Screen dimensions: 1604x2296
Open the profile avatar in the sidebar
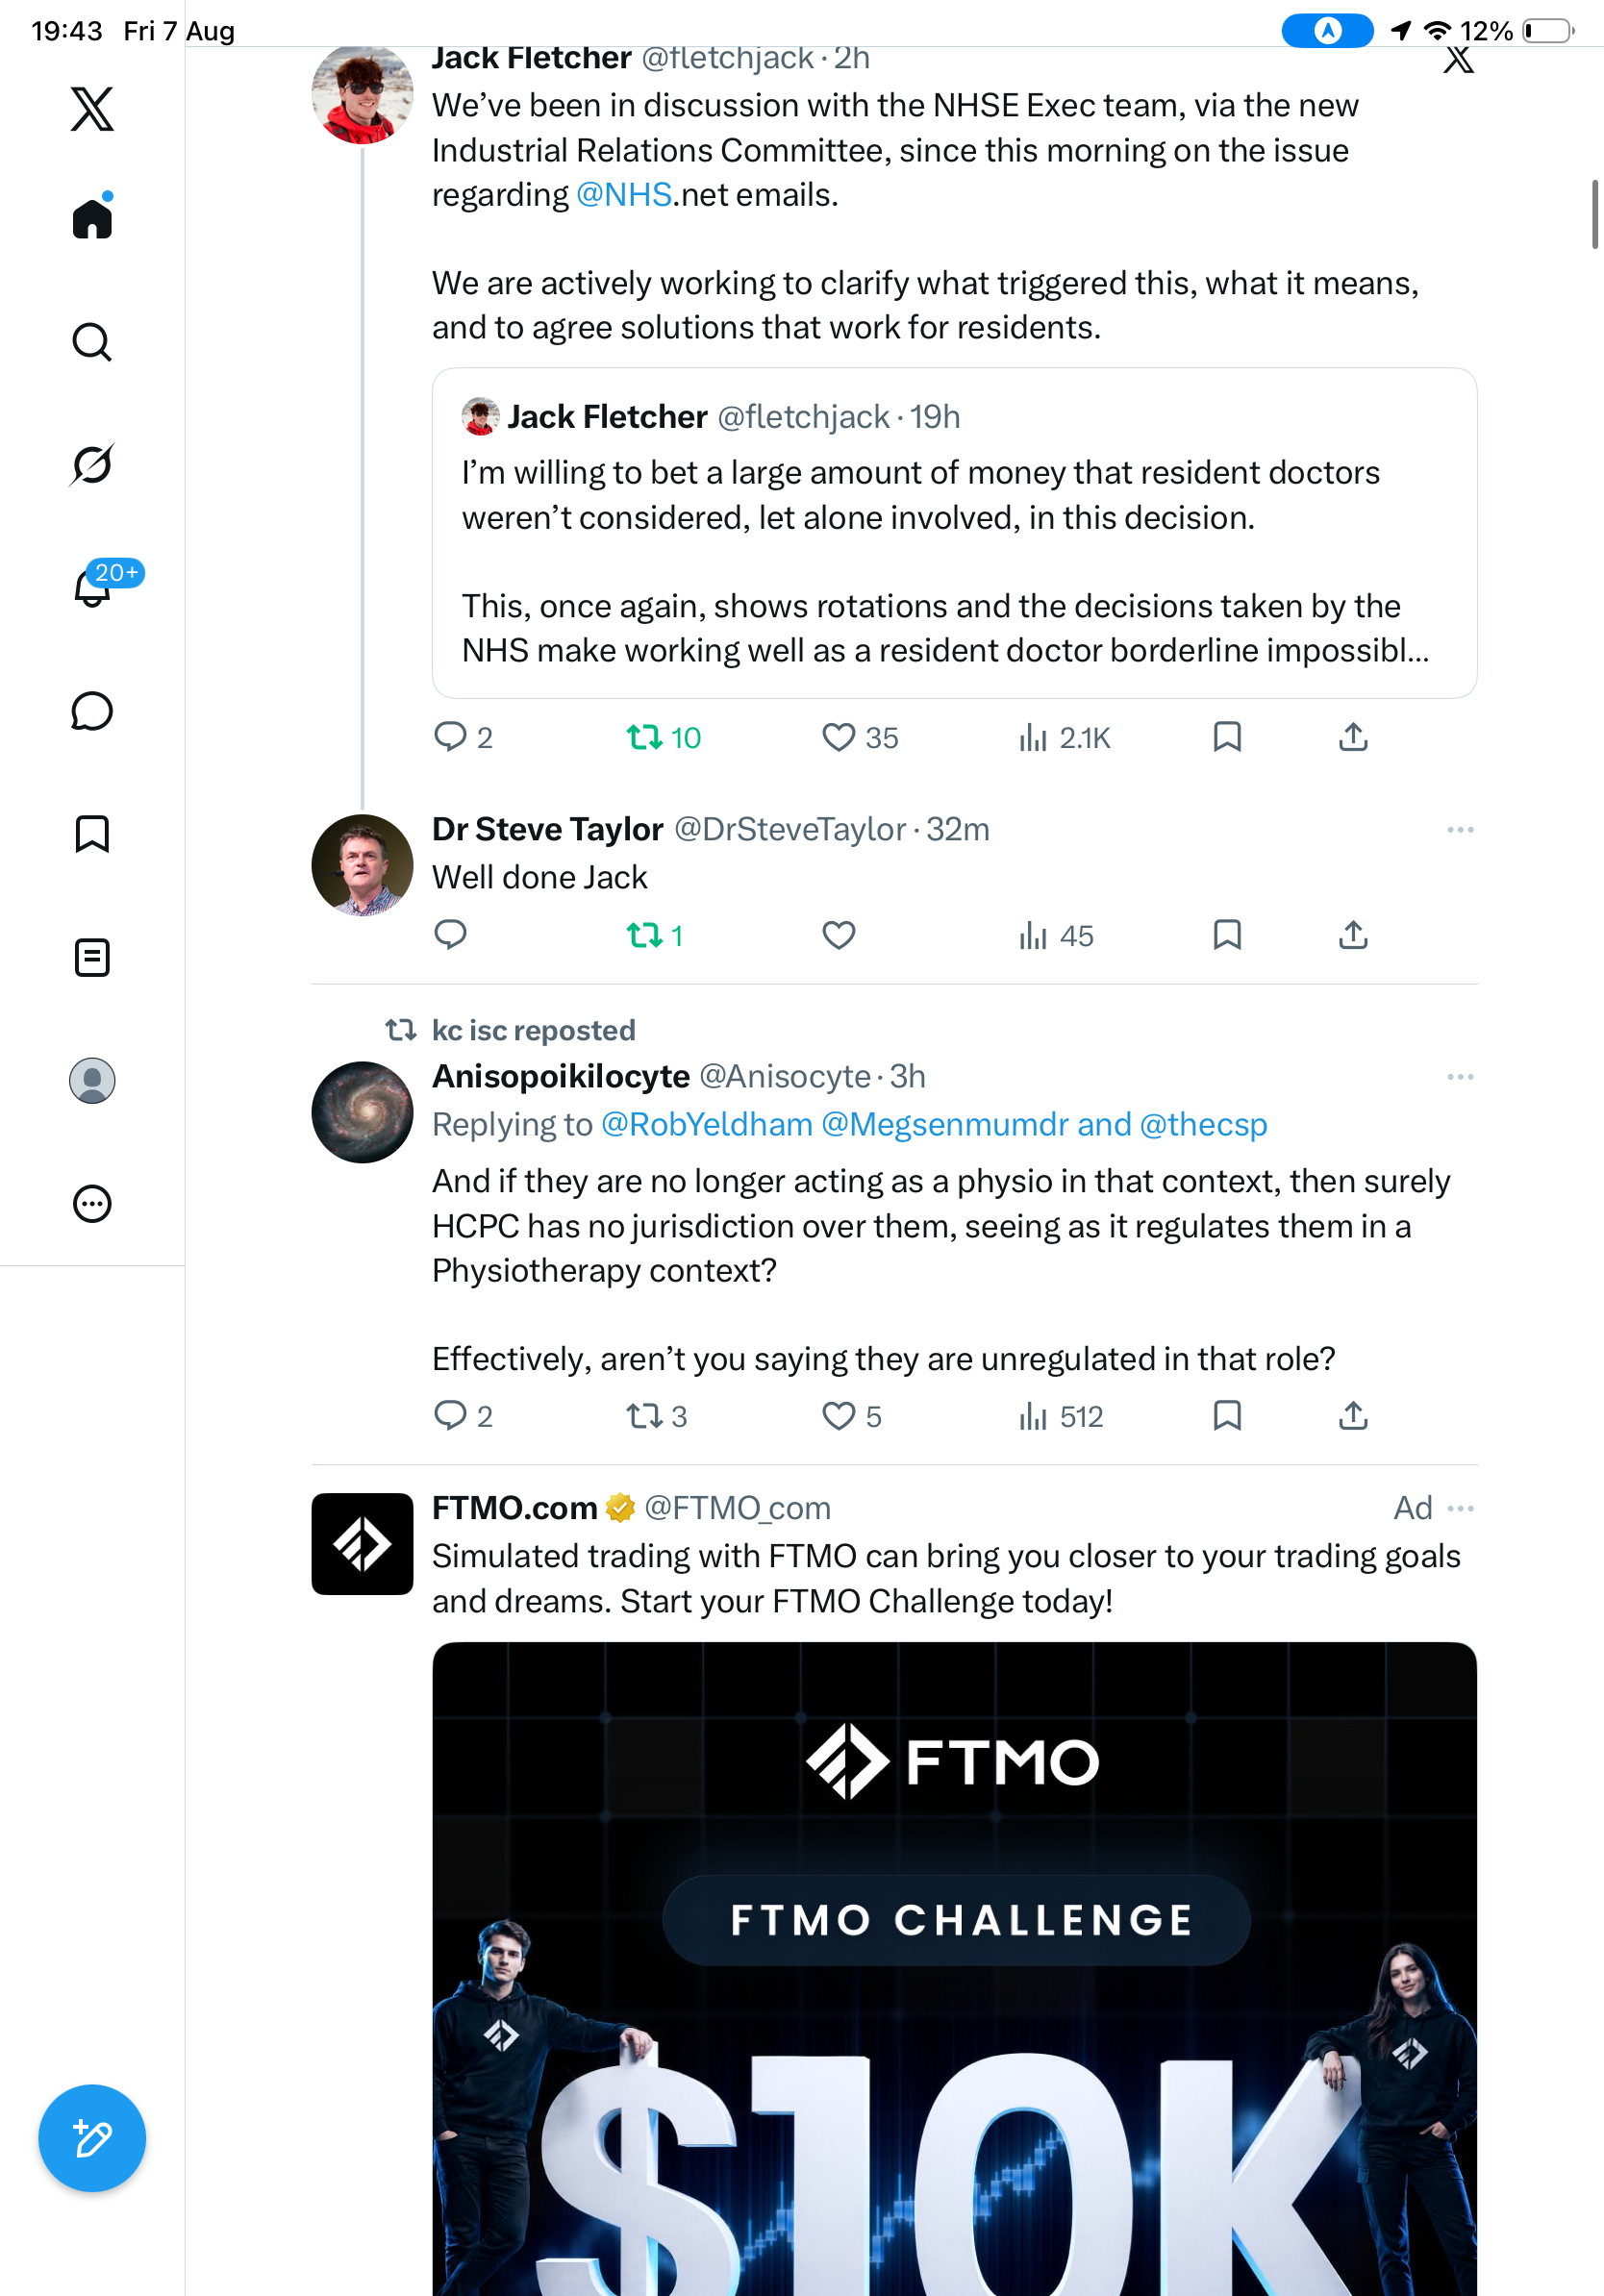[92, 1081]
